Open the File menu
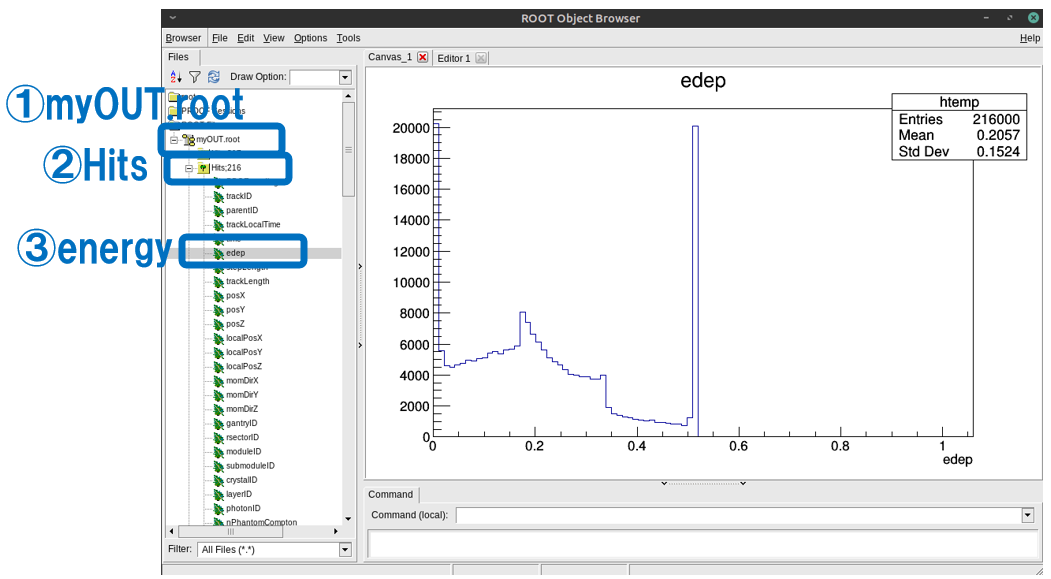1051x579 pixels. point(220,38)
